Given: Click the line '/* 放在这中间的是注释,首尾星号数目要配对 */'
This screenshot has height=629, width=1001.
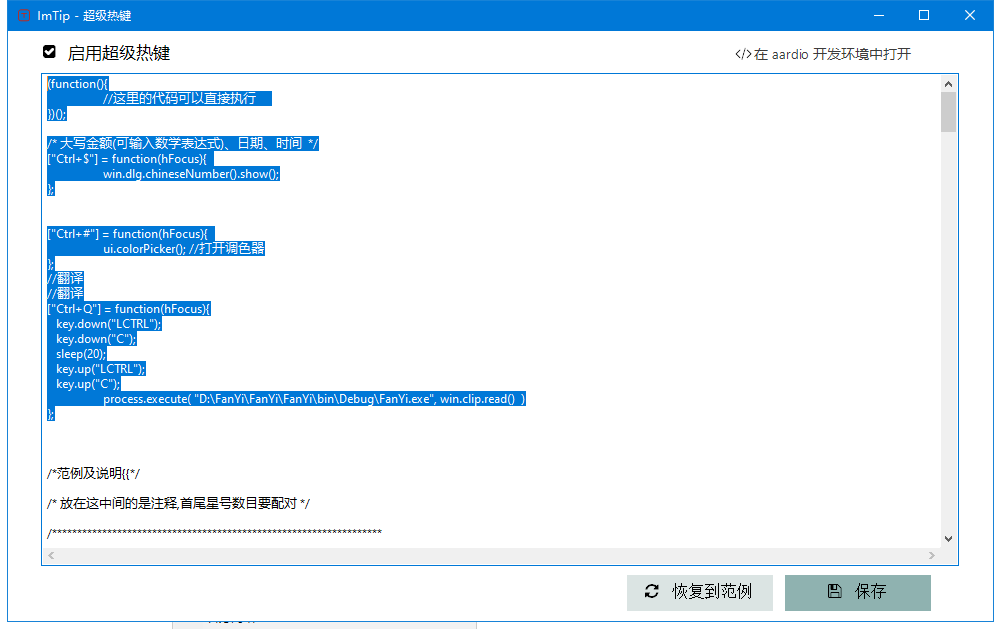Looking at the screenshot, I should tap(178, 503).
